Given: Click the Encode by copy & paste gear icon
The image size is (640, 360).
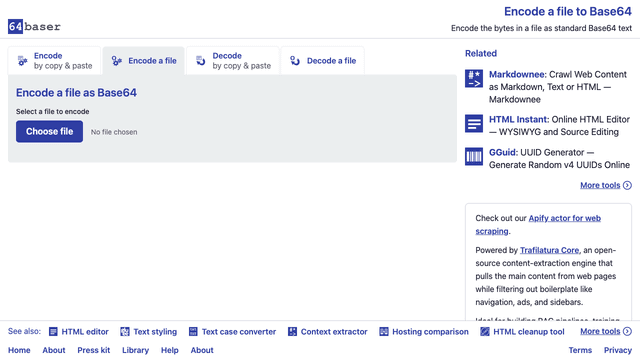Looking at the screenshot, I should point(22,61).
